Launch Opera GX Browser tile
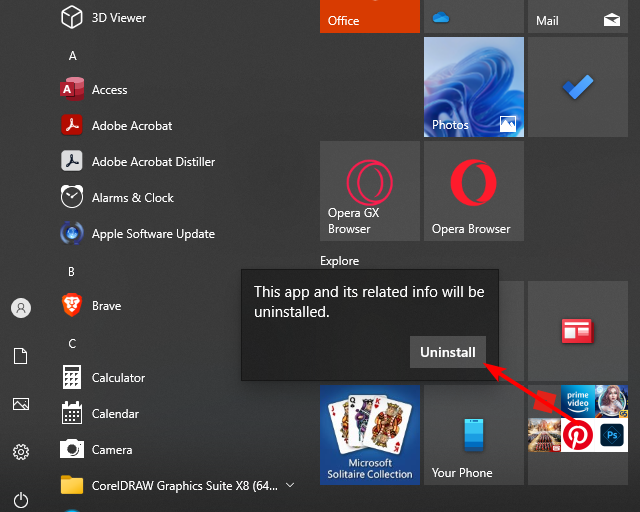640x512 pixels. tap(370, 191)
